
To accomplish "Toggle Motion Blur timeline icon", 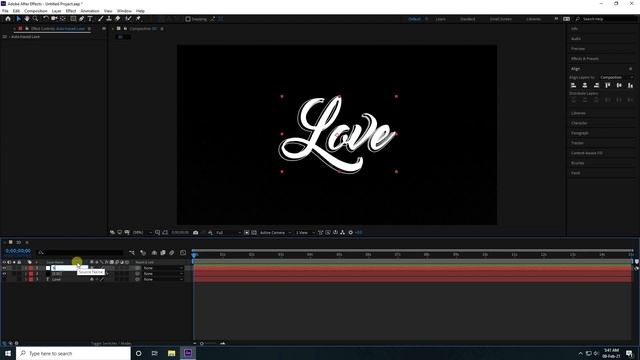I will point(172,253).
